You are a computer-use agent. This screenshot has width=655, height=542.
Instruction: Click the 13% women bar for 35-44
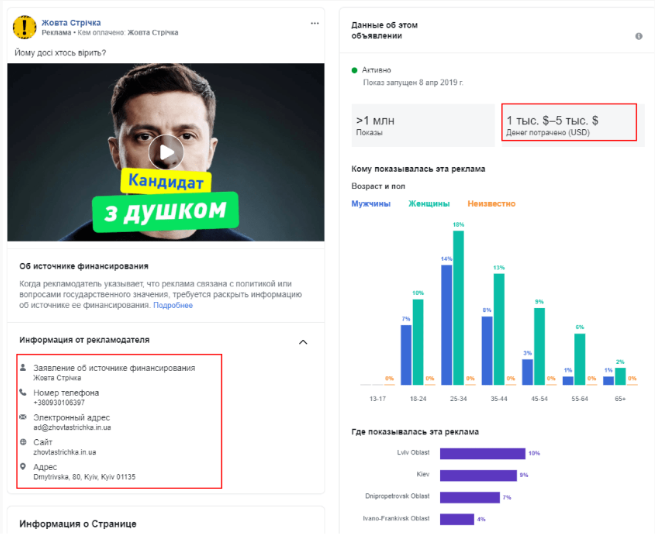[499, 329]
